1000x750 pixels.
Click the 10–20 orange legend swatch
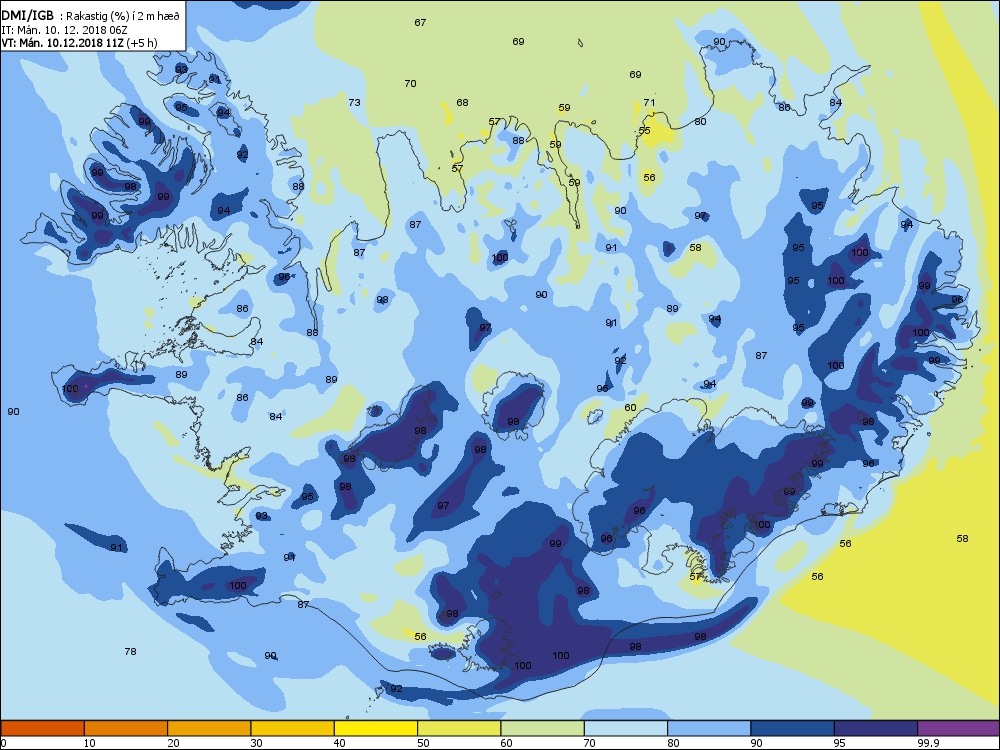126,728
